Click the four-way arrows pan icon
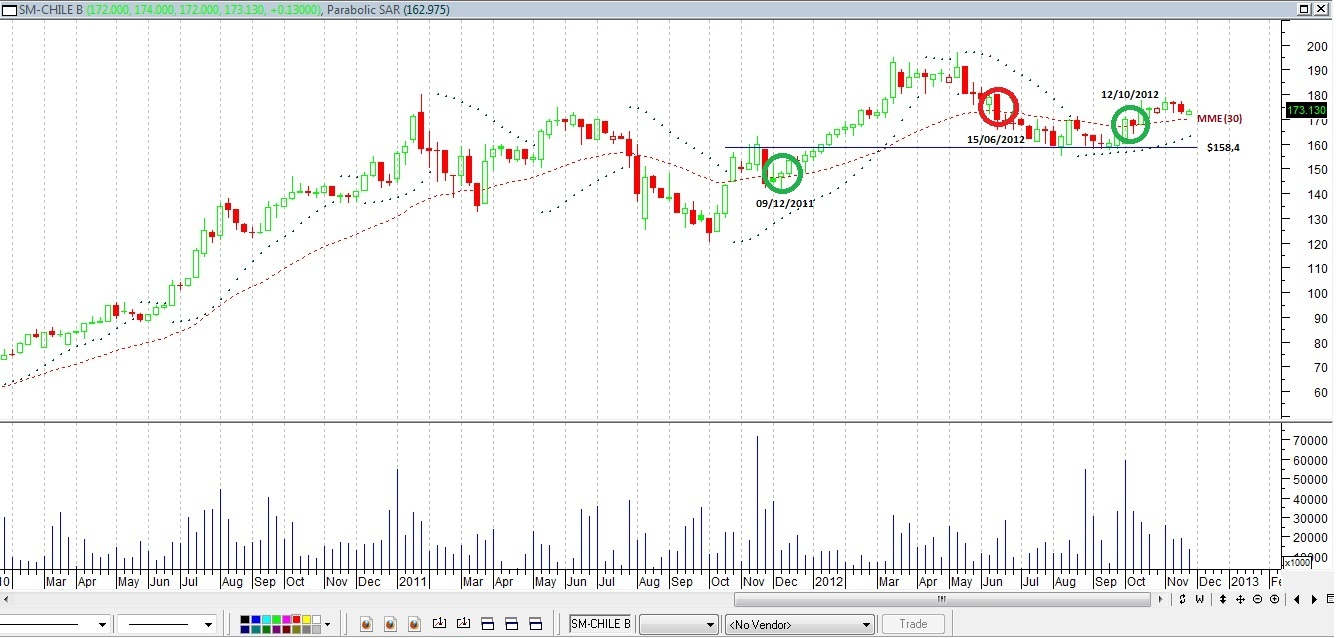 1240,600
